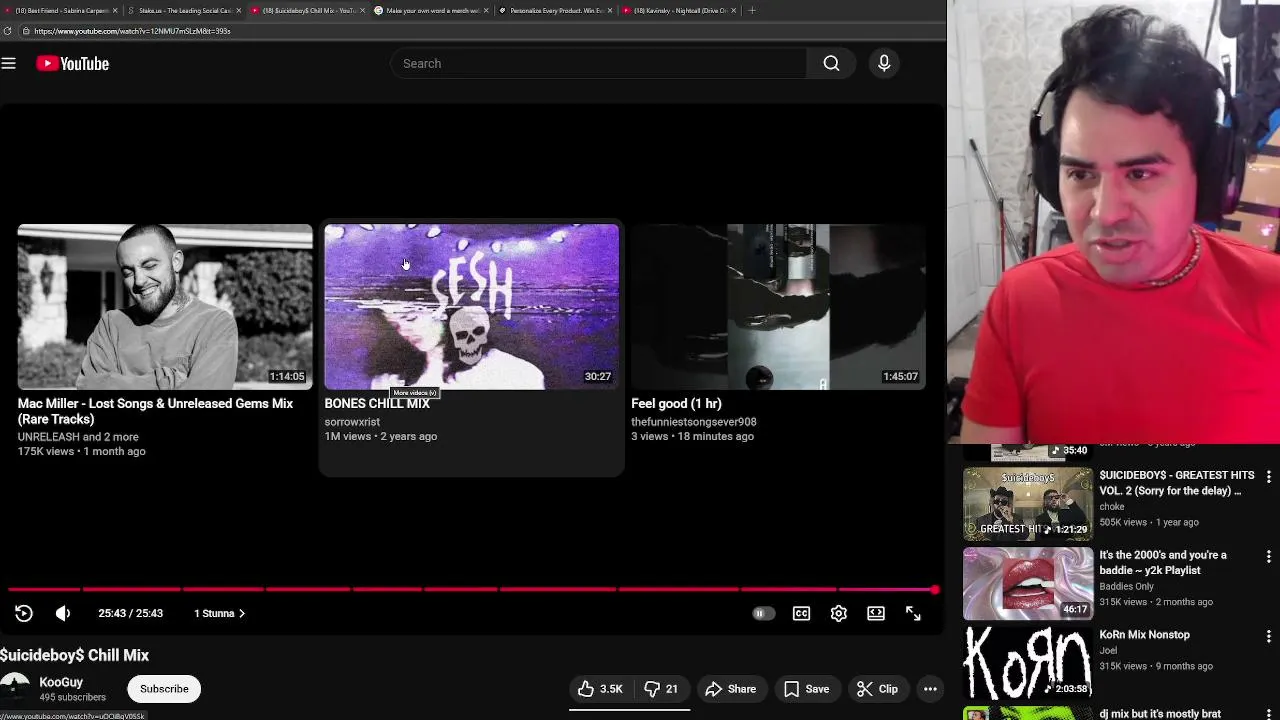Open options for the y2k Playlist video
1280x720 pixels.
tap(1268, 556)
